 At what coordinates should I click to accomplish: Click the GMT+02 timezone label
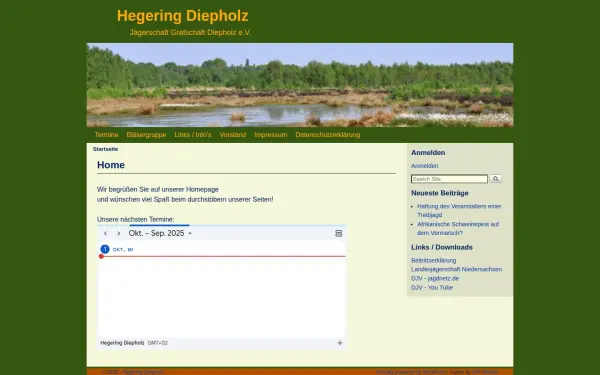[158, 343]
